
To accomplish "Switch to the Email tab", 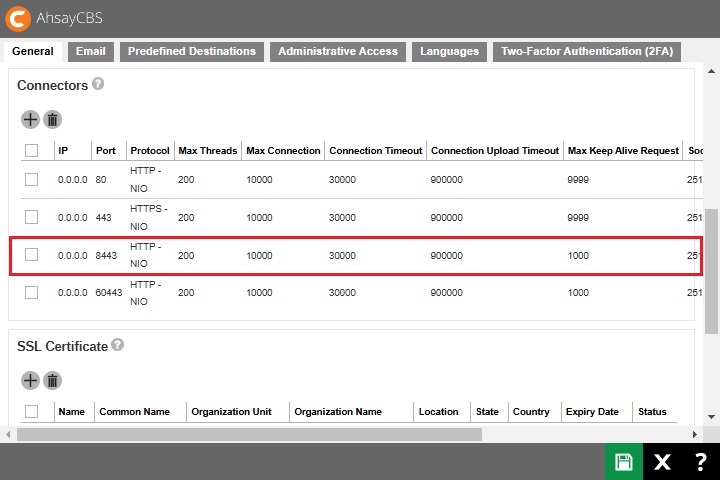I will coord(90,51).
